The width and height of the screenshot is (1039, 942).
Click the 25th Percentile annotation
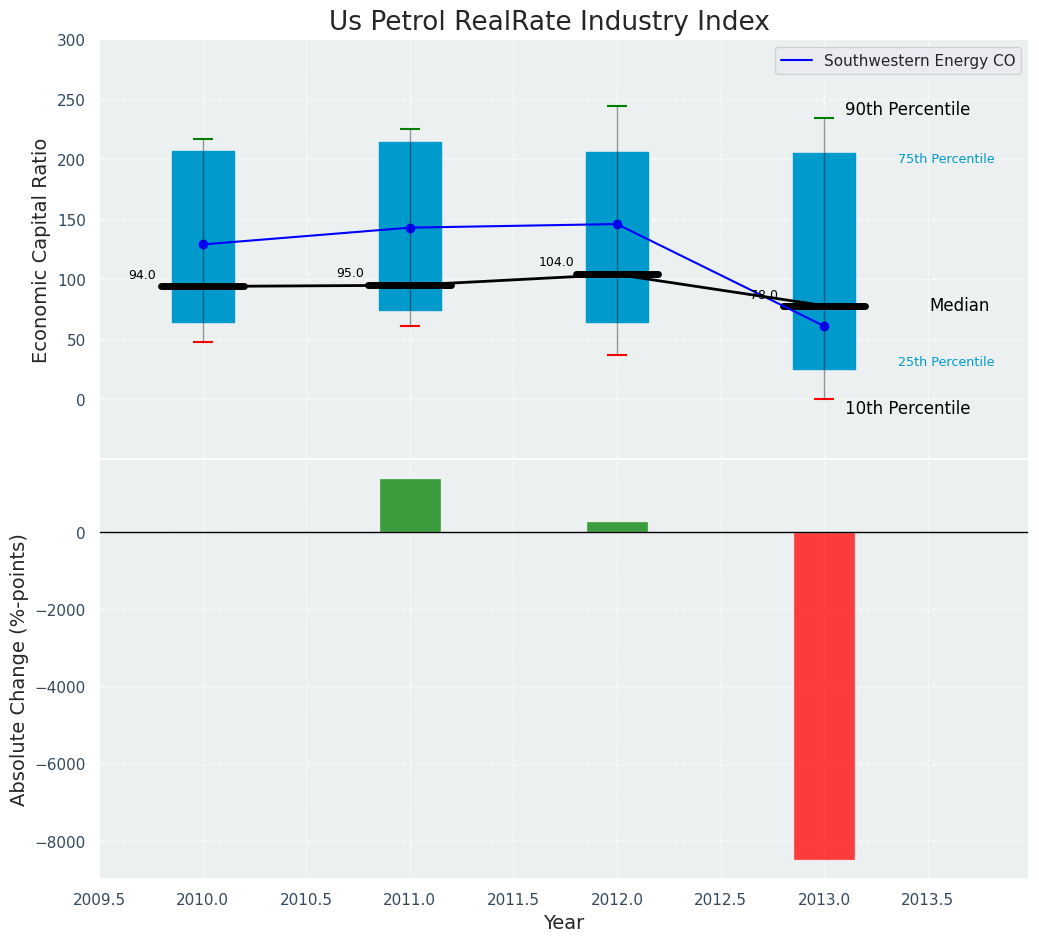pos(945,362)
